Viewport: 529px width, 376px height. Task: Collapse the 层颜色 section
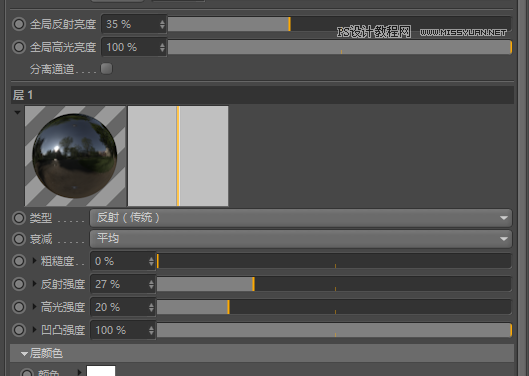24,354
